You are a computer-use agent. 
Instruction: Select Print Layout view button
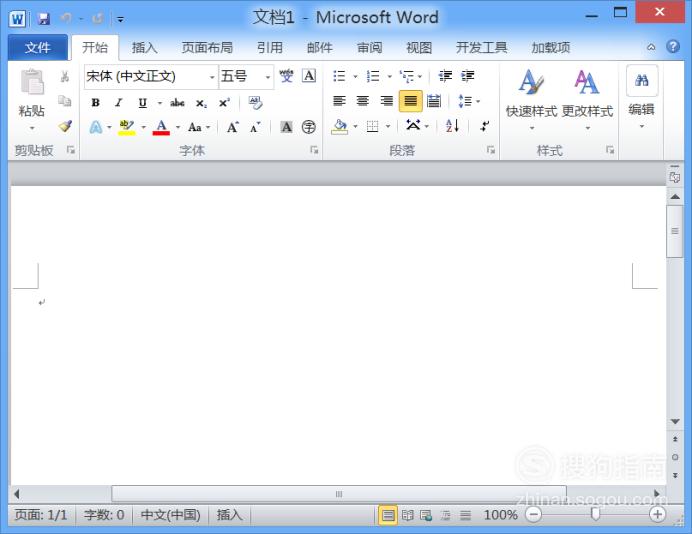click(x=388, y=515)
